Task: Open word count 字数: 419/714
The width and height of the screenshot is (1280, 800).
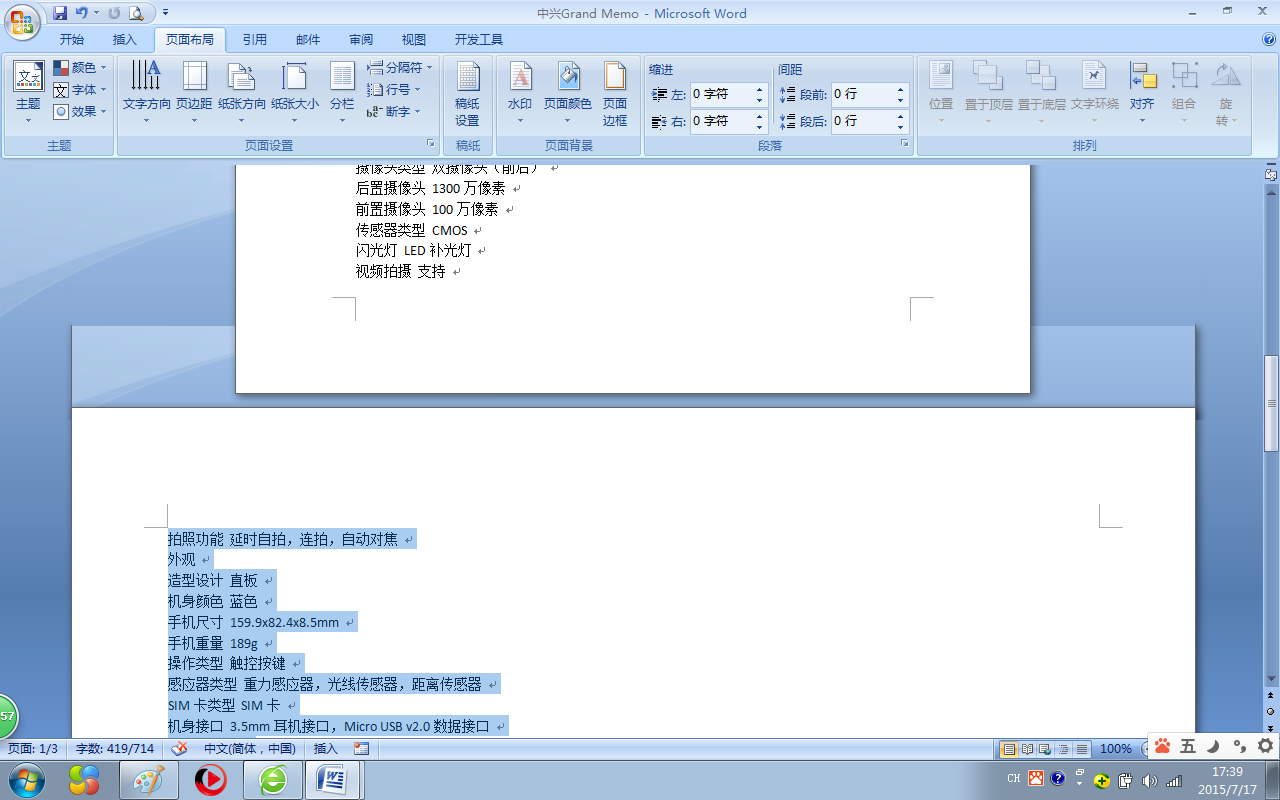Action: [115, 749]
